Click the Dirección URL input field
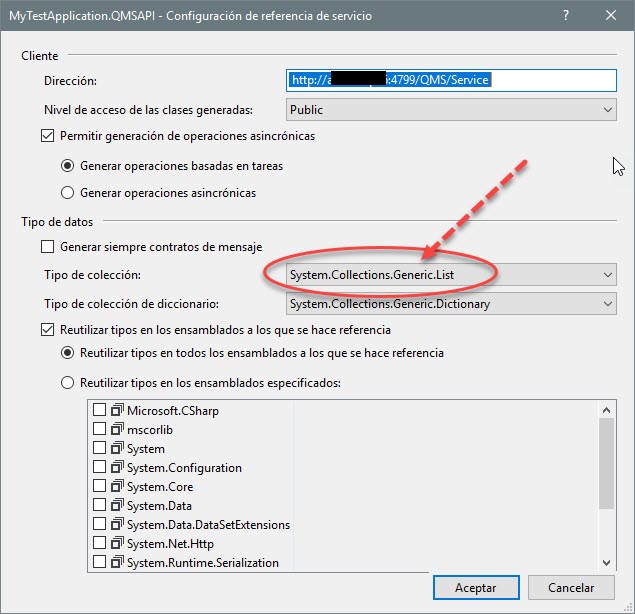 (451, 80)
